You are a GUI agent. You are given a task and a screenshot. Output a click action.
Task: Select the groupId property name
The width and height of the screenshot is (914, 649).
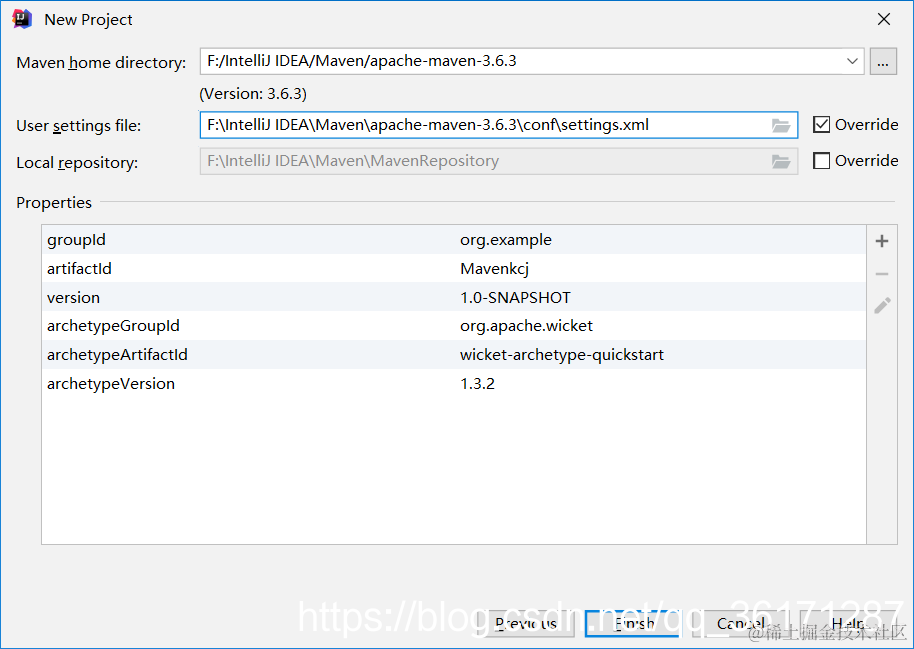pos(76,240)
